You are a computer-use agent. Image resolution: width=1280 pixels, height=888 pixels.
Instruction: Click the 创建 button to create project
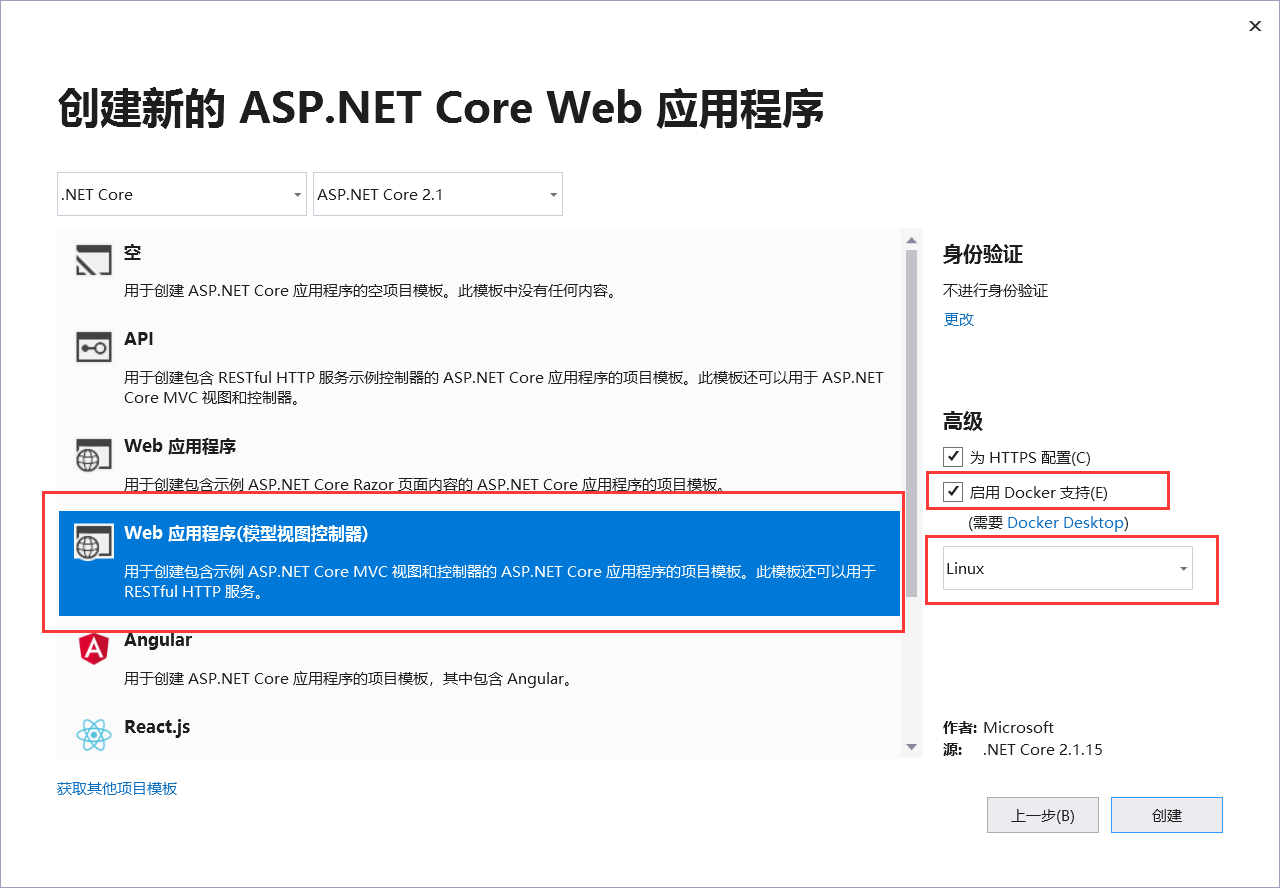1166,814
